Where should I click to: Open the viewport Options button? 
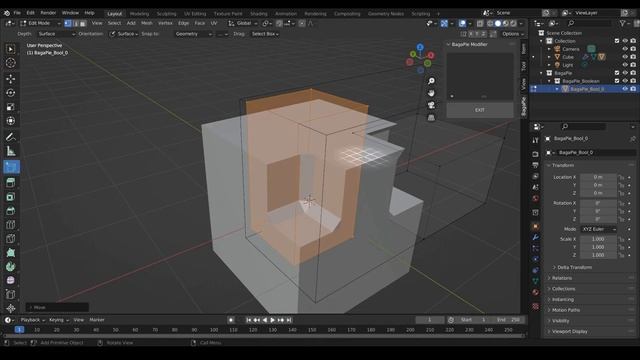pos(512,34)
